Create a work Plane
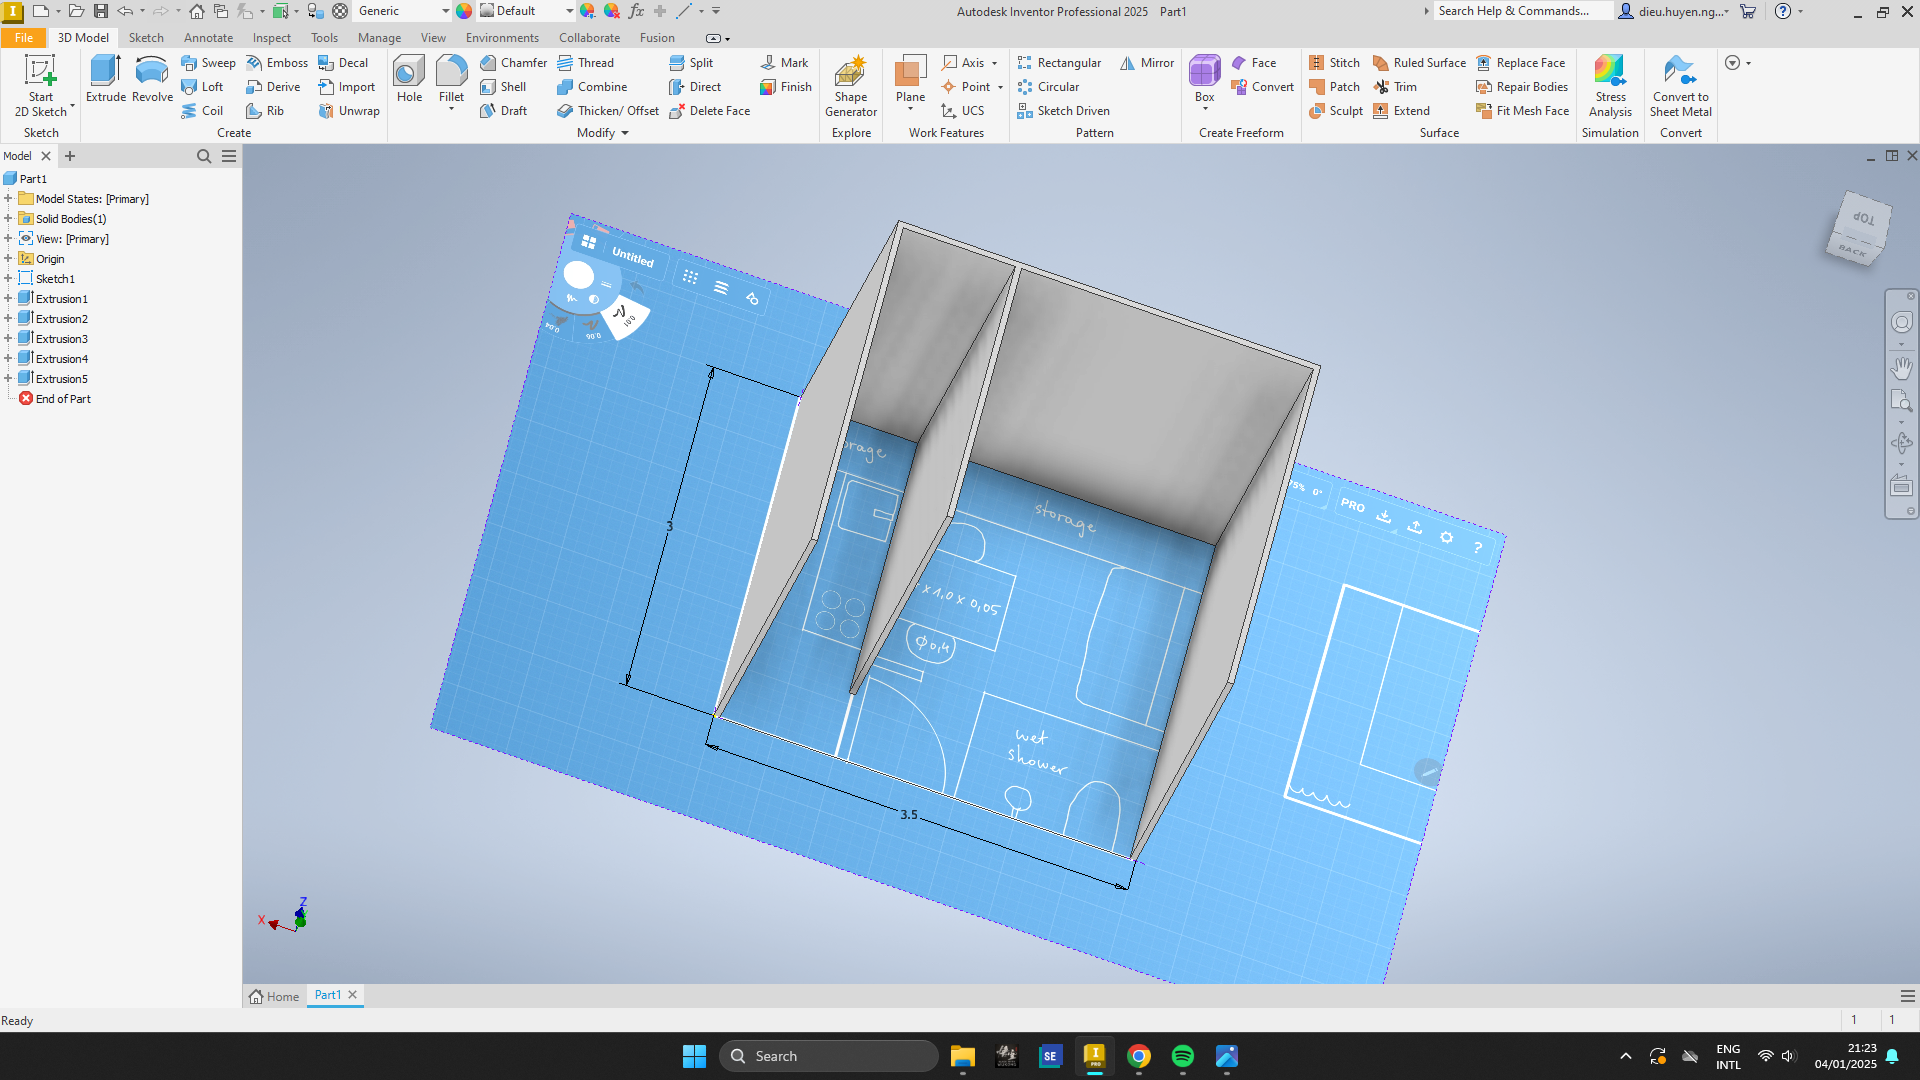 click(910, 79)
